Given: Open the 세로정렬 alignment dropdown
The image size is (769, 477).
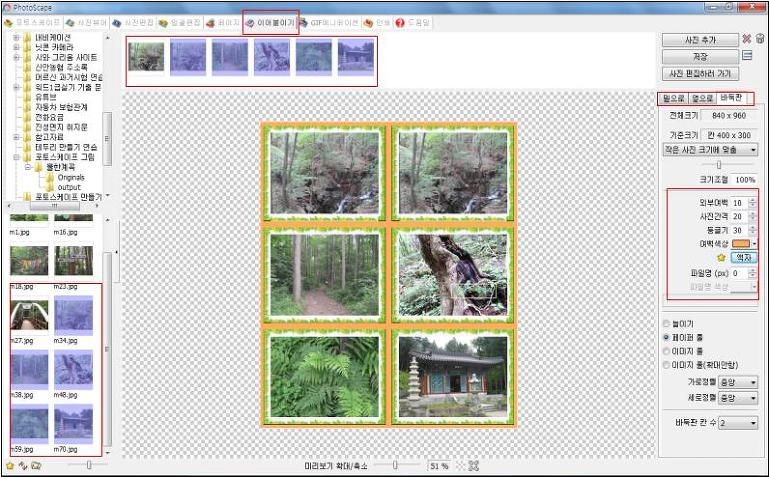Looking at the screenshot, I should (x=738, y=398).
